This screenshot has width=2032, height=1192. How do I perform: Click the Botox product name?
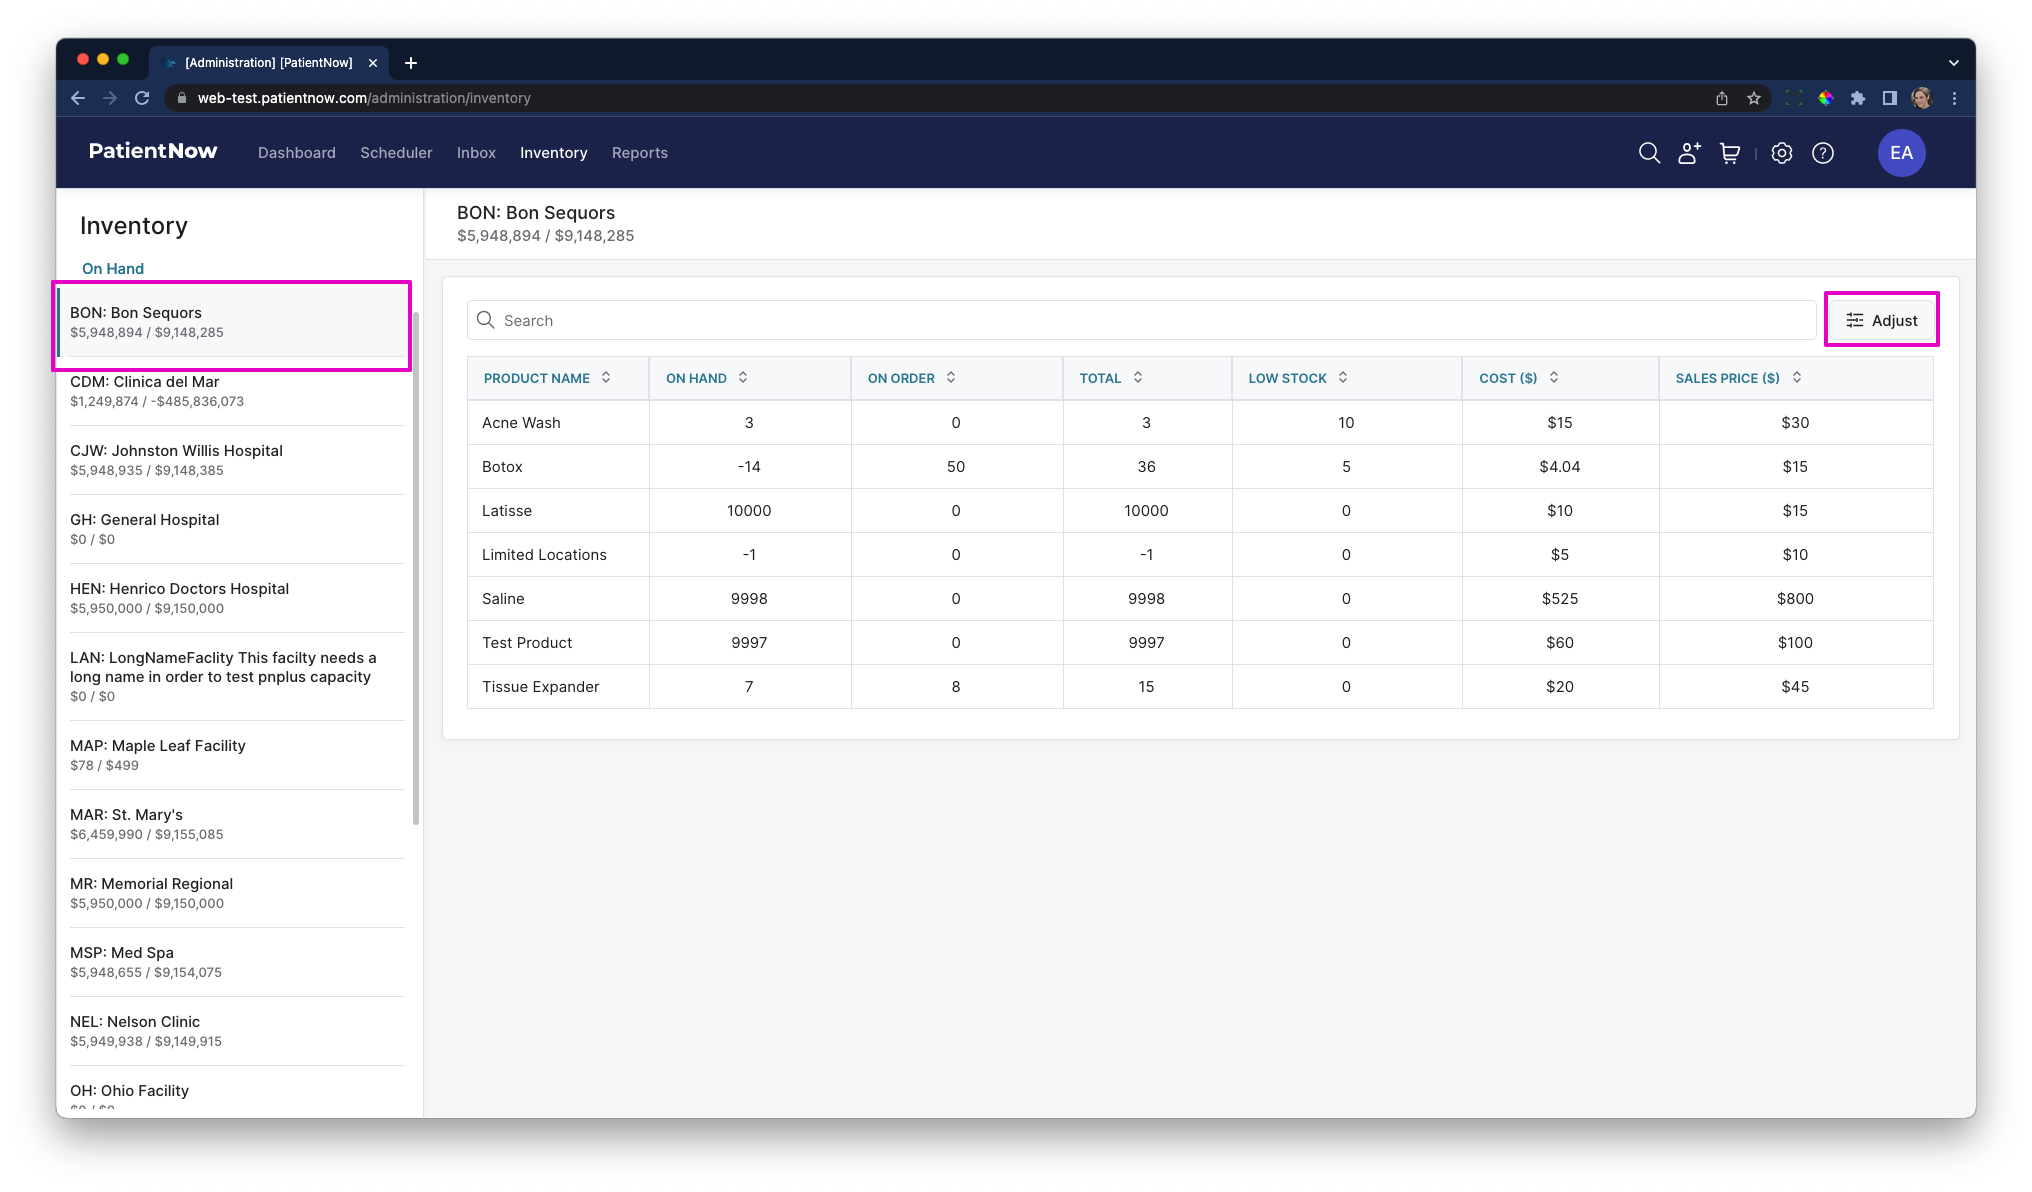pyautogui.click(x=502, y=467)
